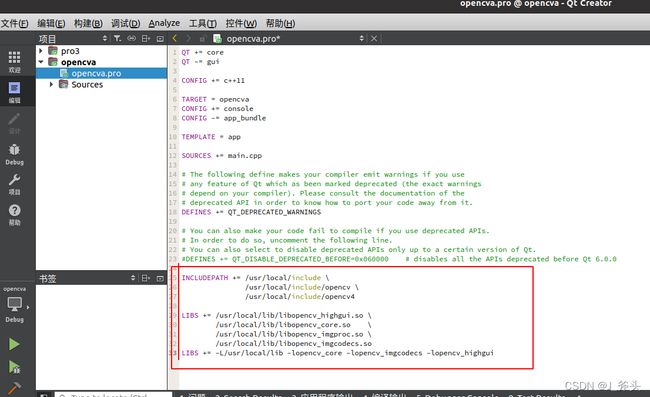The width and height of the screenshot is (650, 397).
Task: Click opencva.pro file icon in editor toolbar
Action: [217, 39]
